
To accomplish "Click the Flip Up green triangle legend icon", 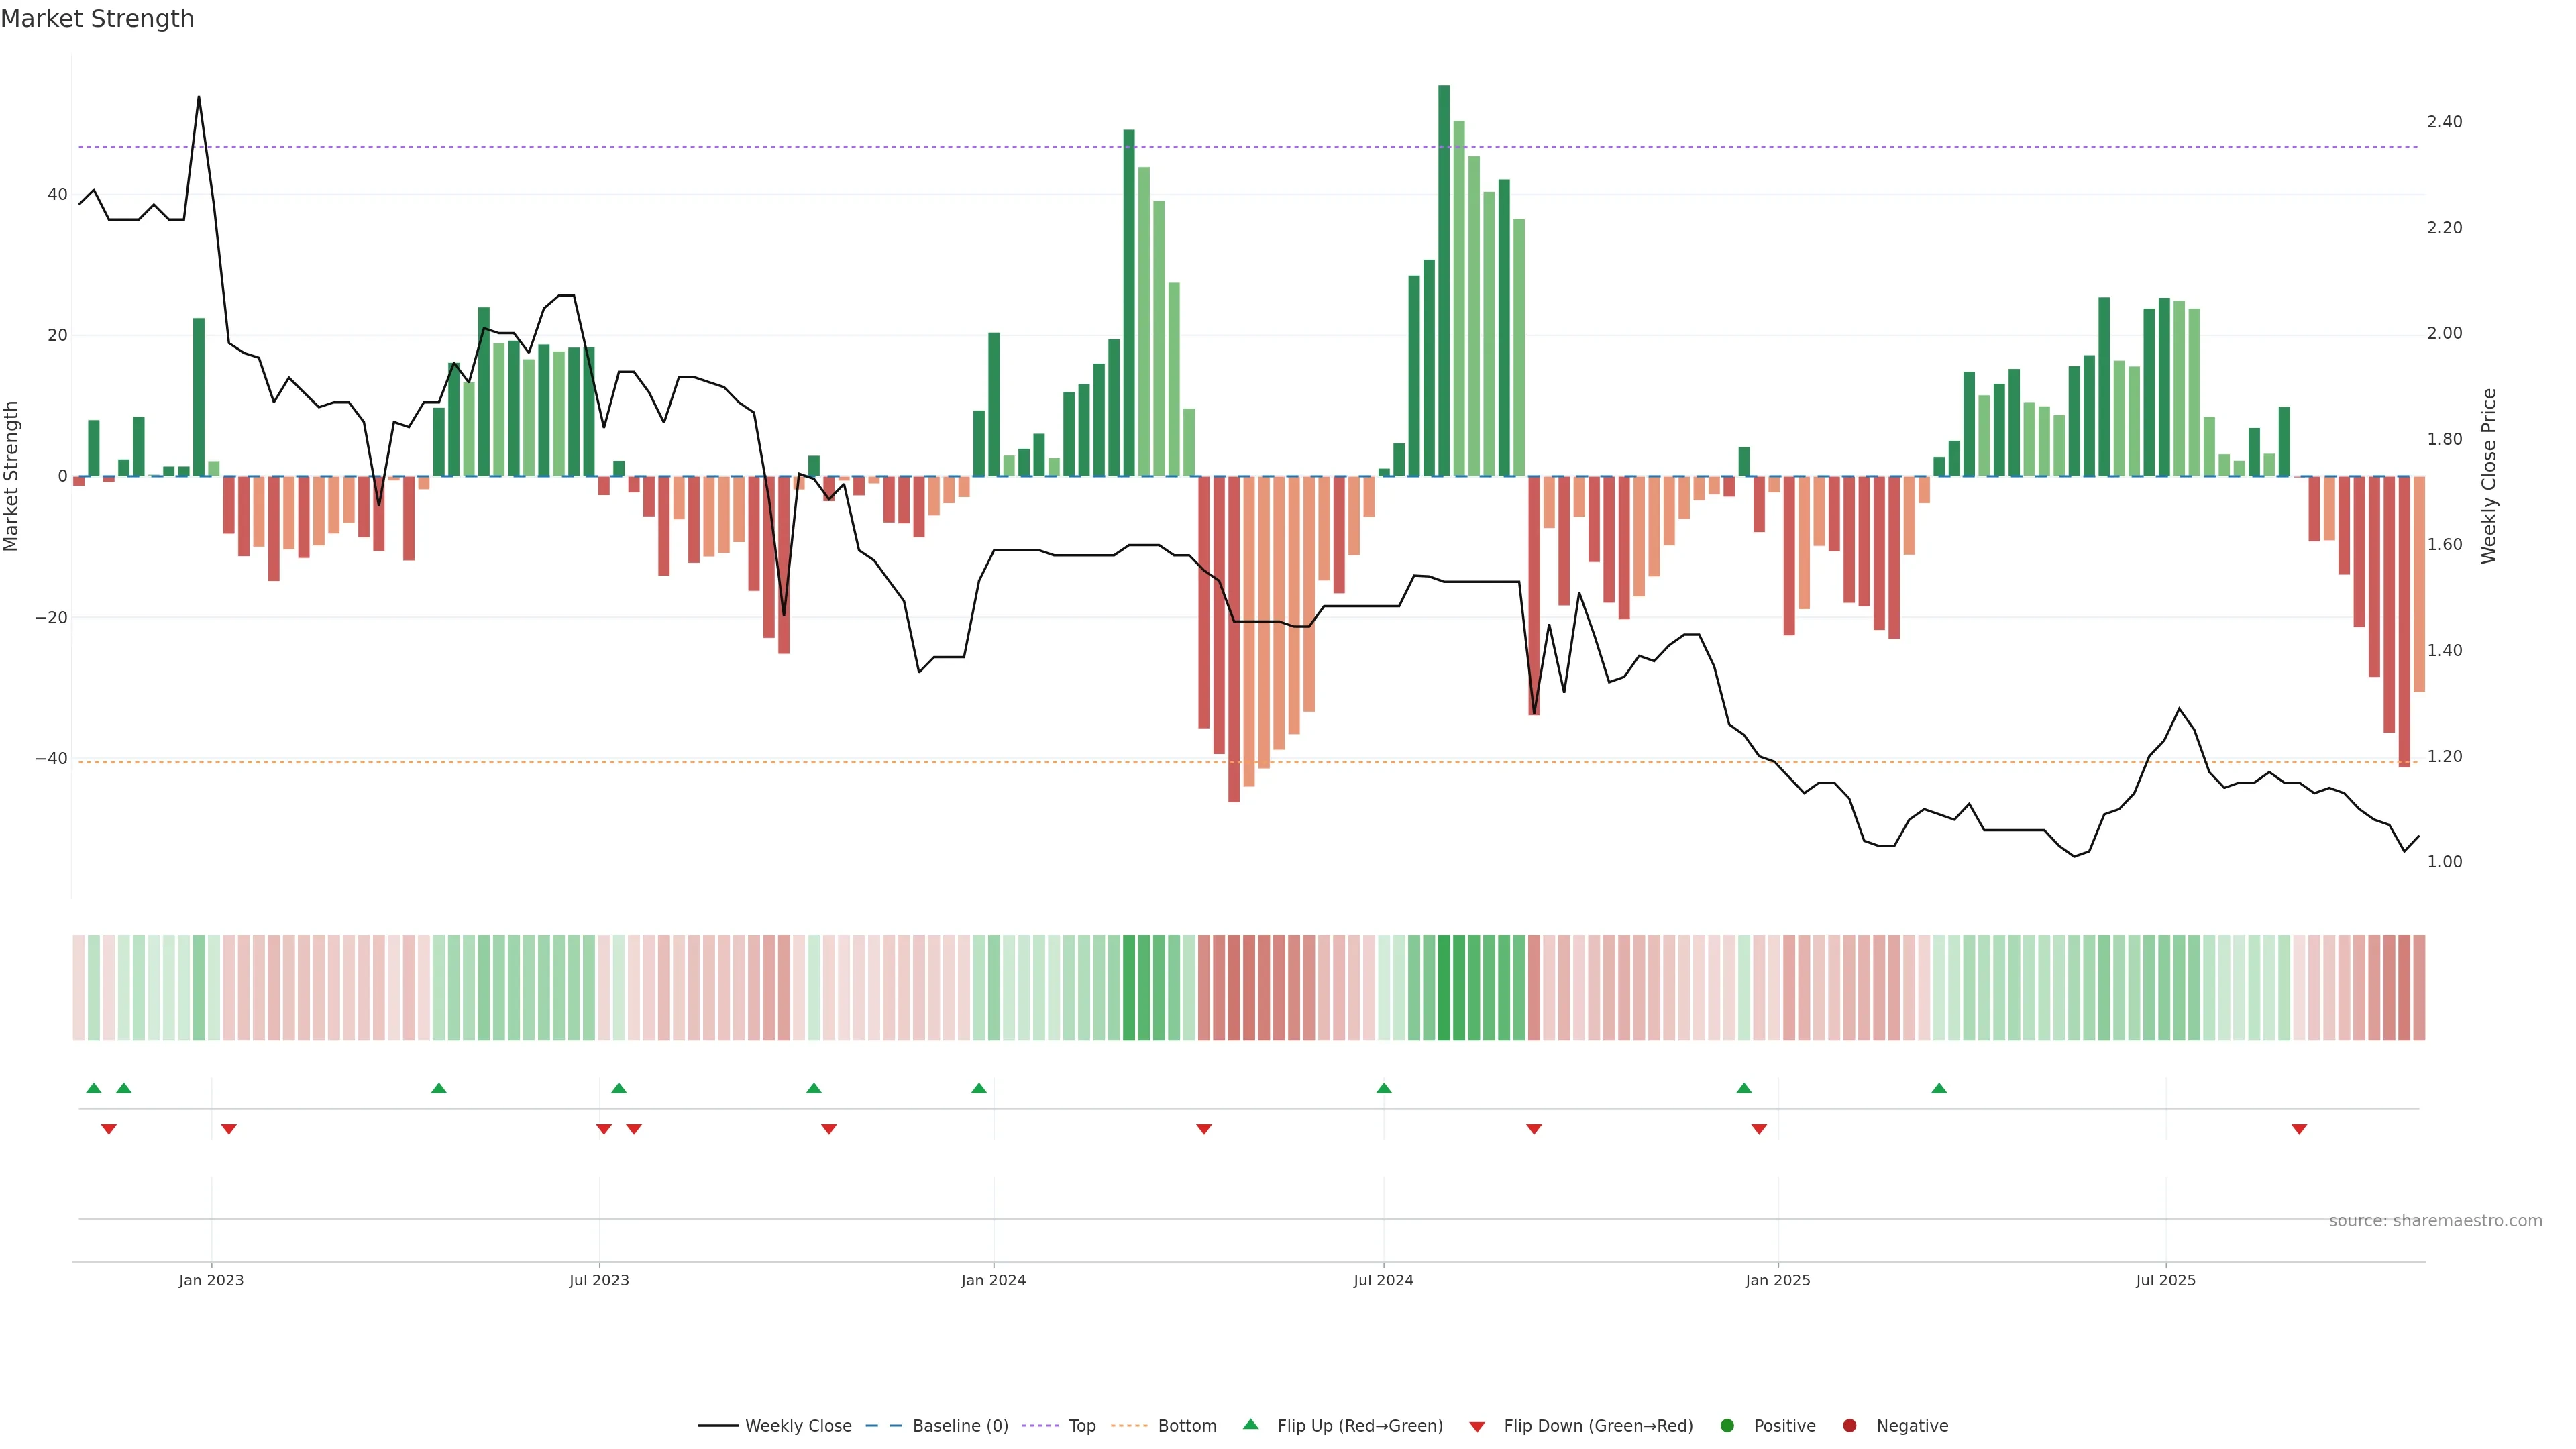I will point(1250,1425).
